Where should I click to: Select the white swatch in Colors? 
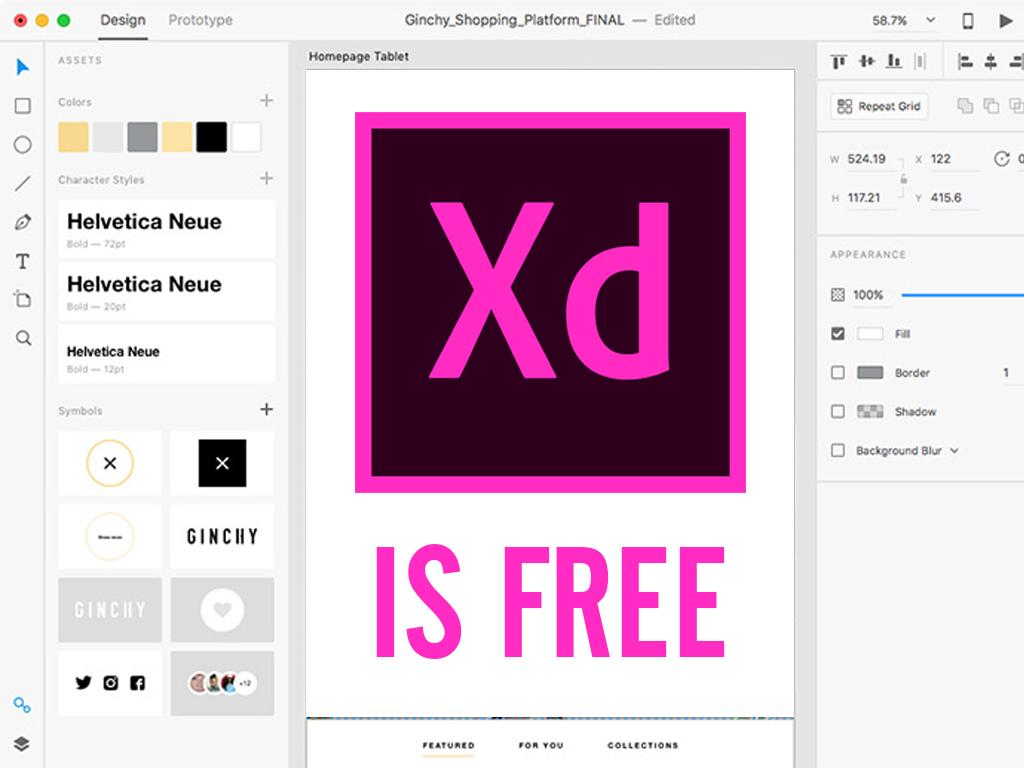click(x=246, y=137)
